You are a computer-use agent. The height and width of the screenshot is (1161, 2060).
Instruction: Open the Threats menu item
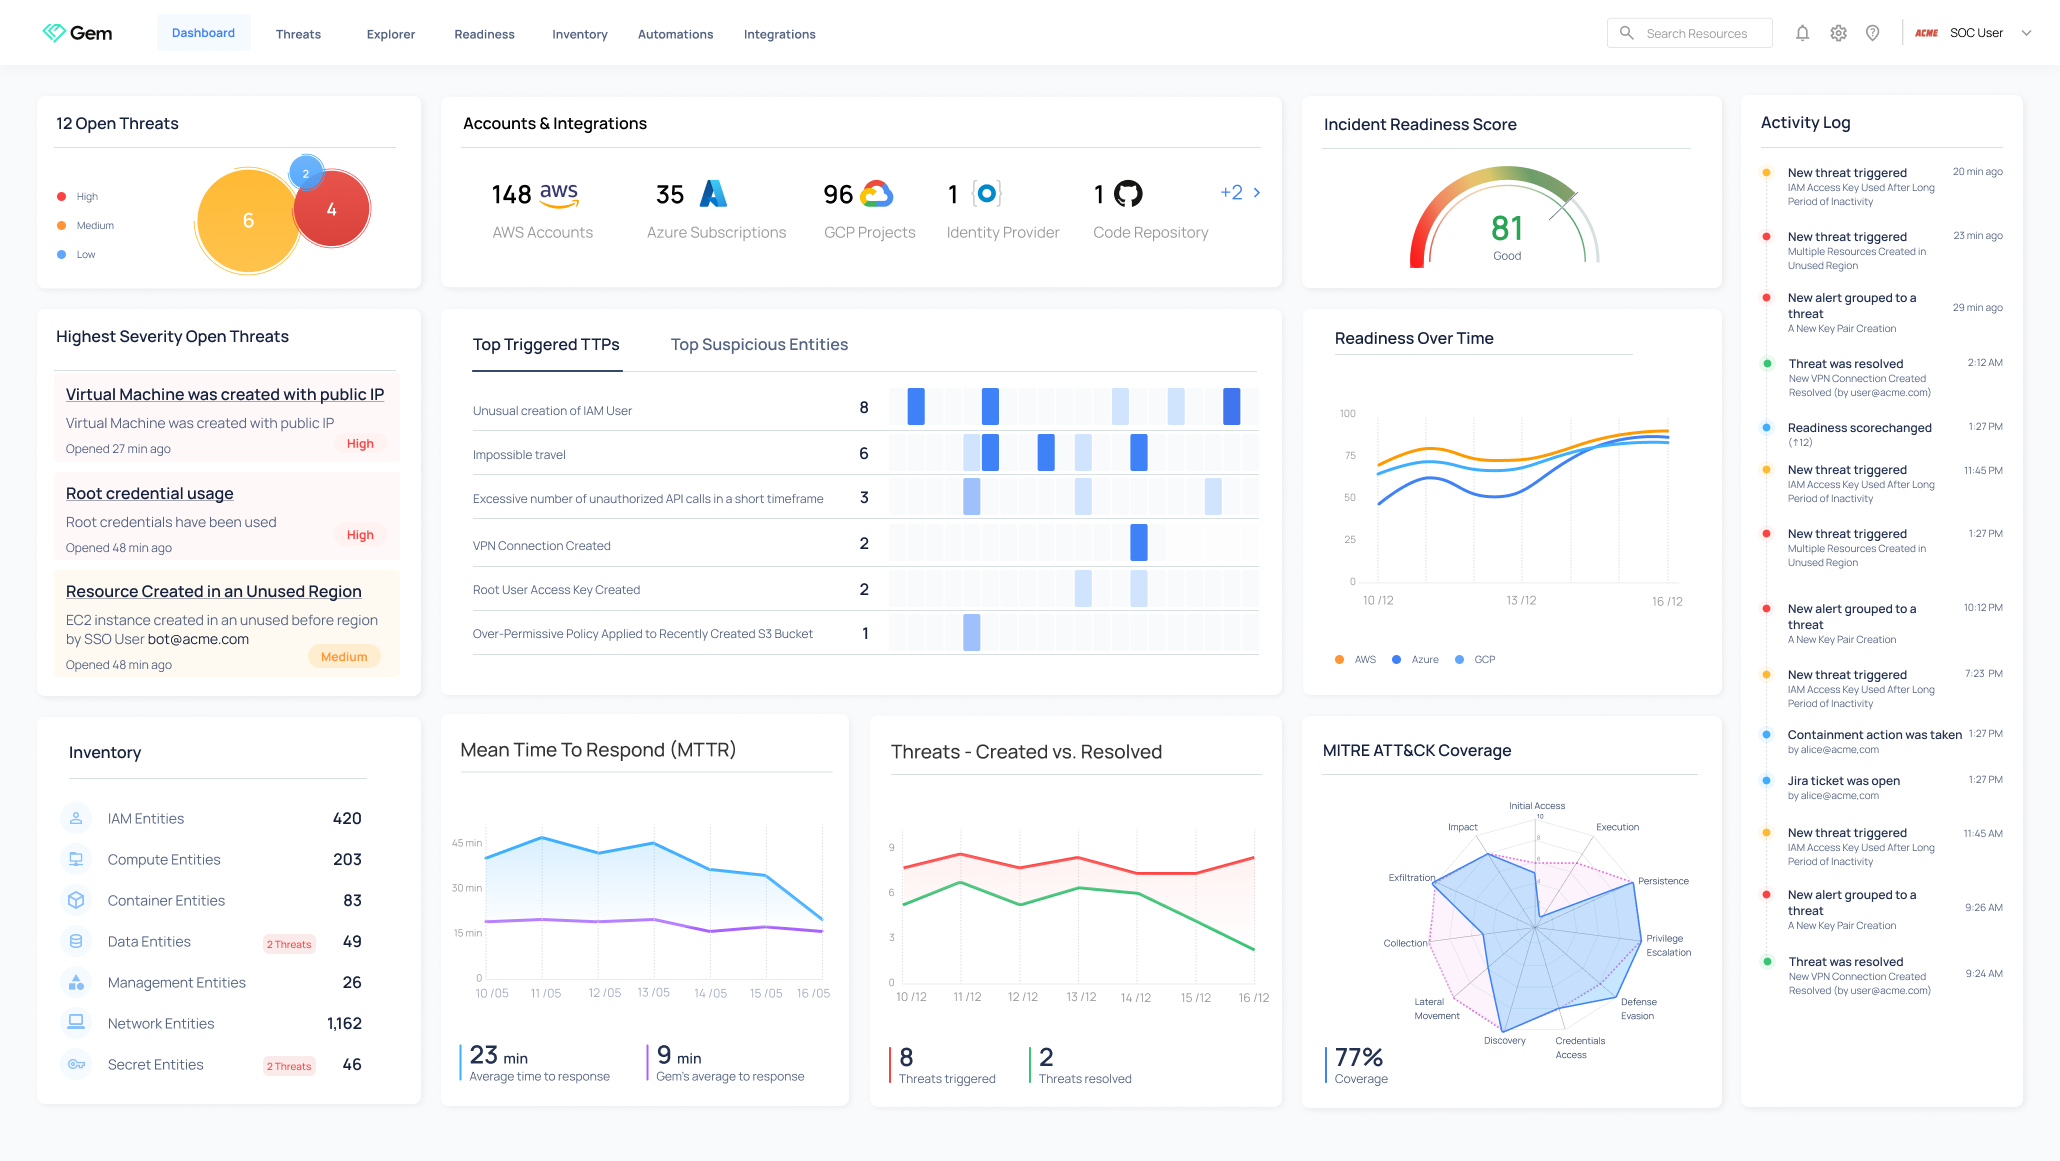coord(298,34)
